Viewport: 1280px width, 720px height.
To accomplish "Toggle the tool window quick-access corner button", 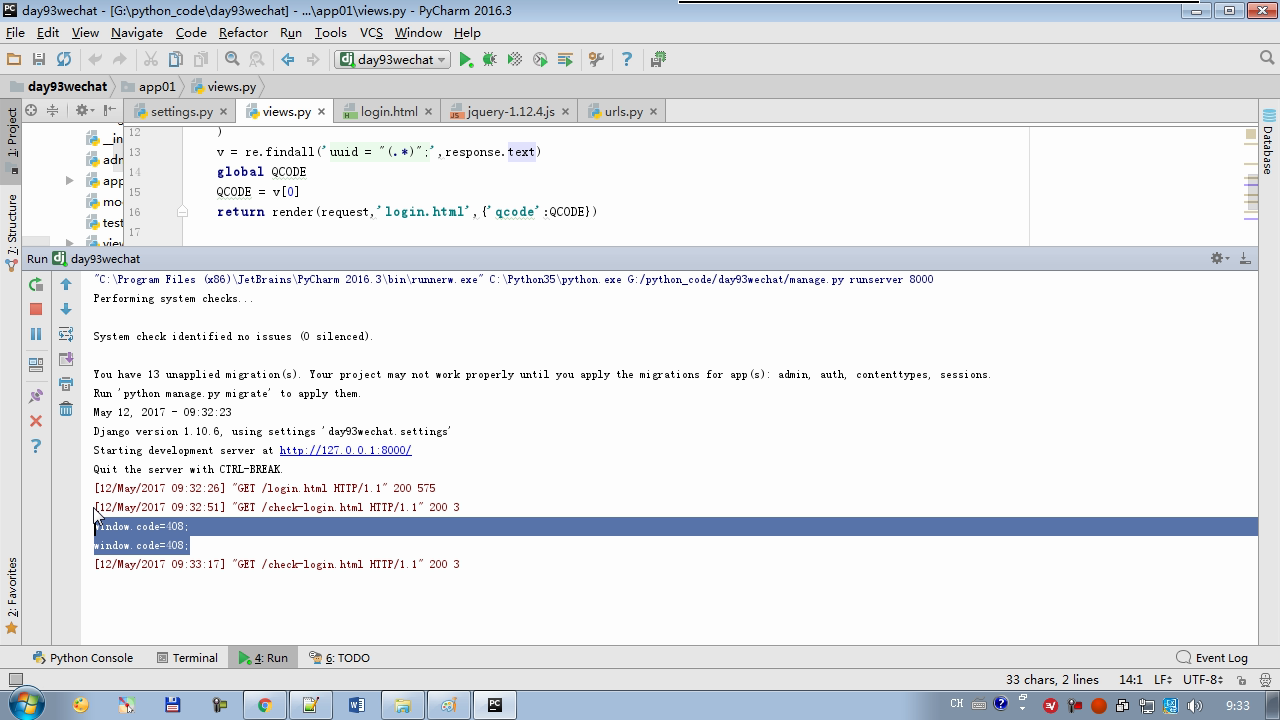I will [15, 680].
